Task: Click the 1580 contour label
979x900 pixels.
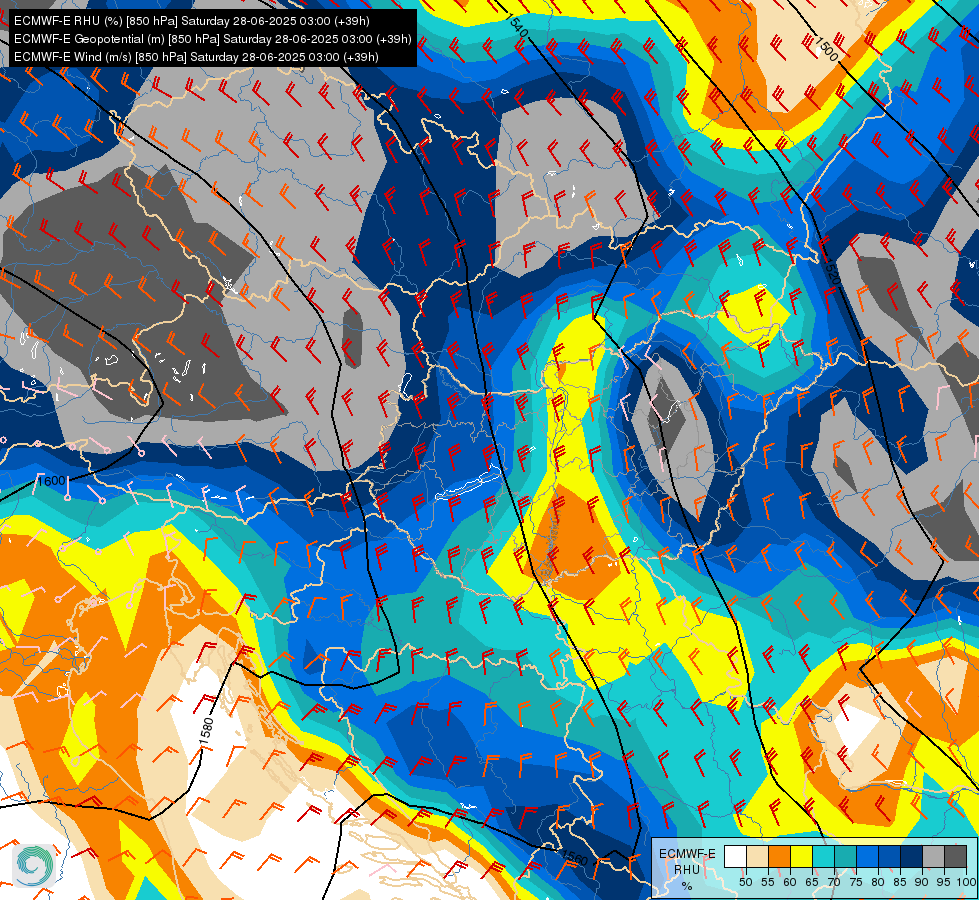Action: click(x=207, y=732)
